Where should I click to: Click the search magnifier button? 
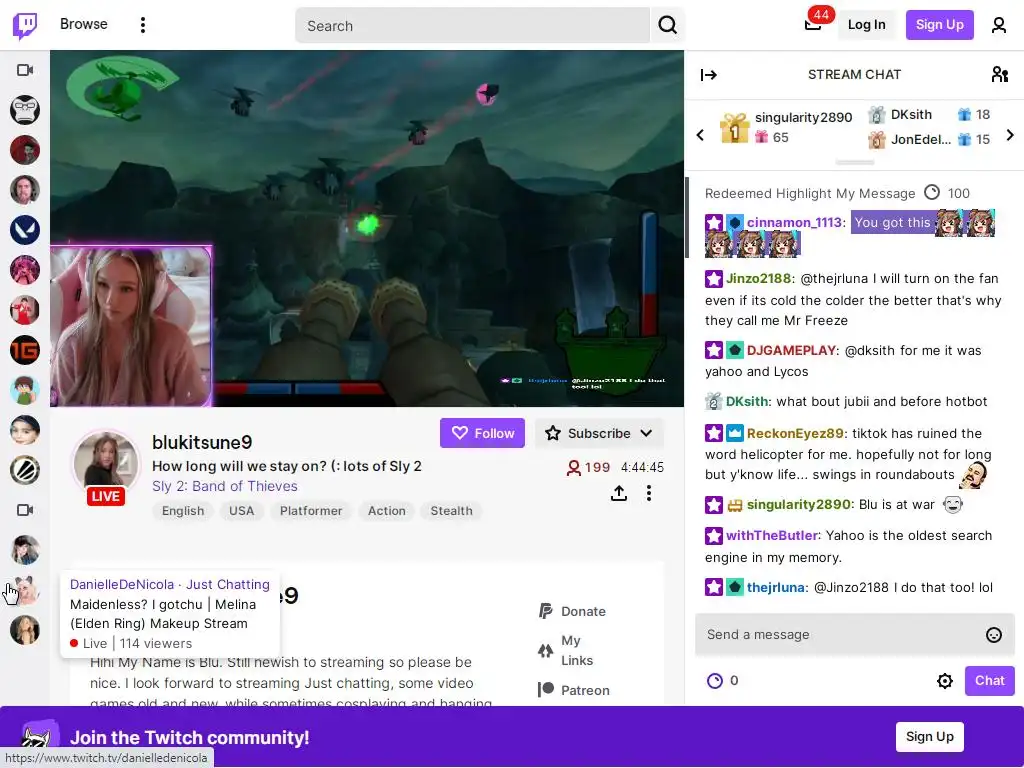(667, 25)
